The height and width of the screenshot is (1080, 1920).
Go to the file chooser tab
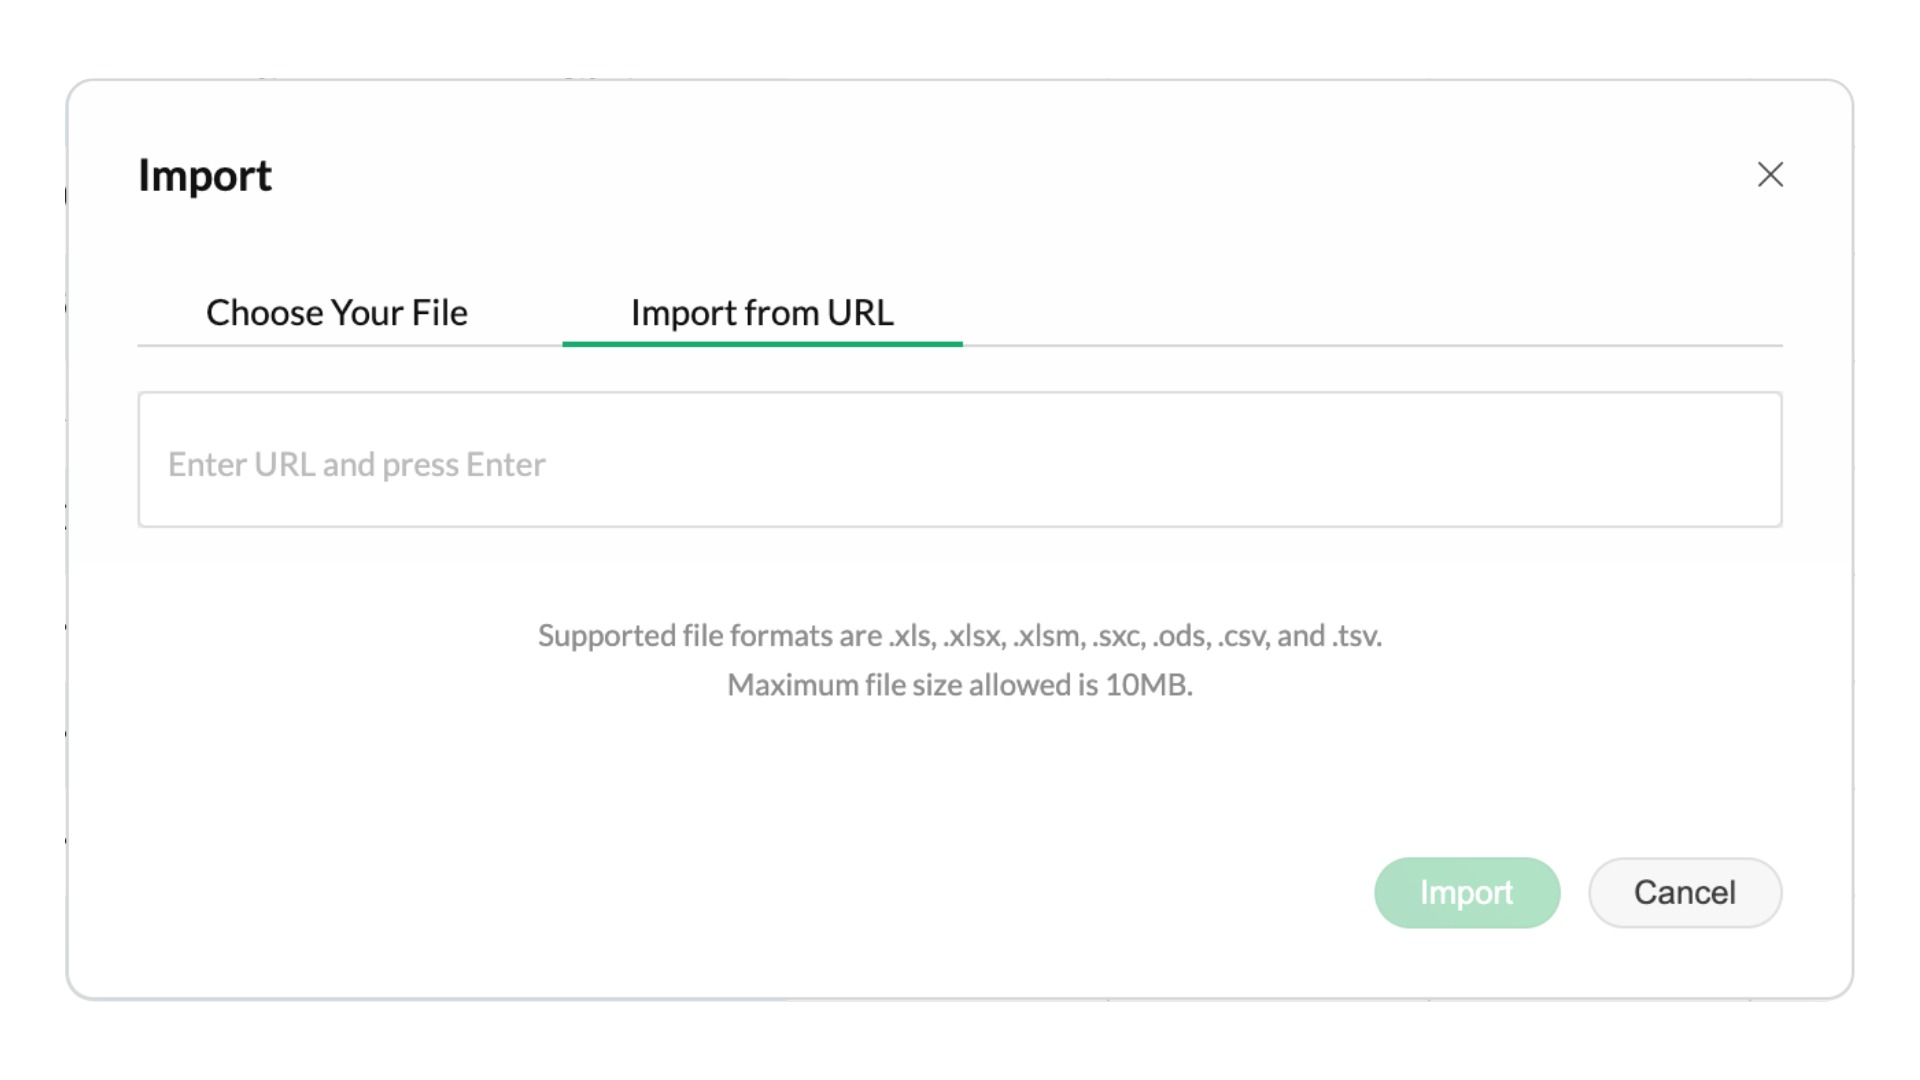(x=337, y=313)
